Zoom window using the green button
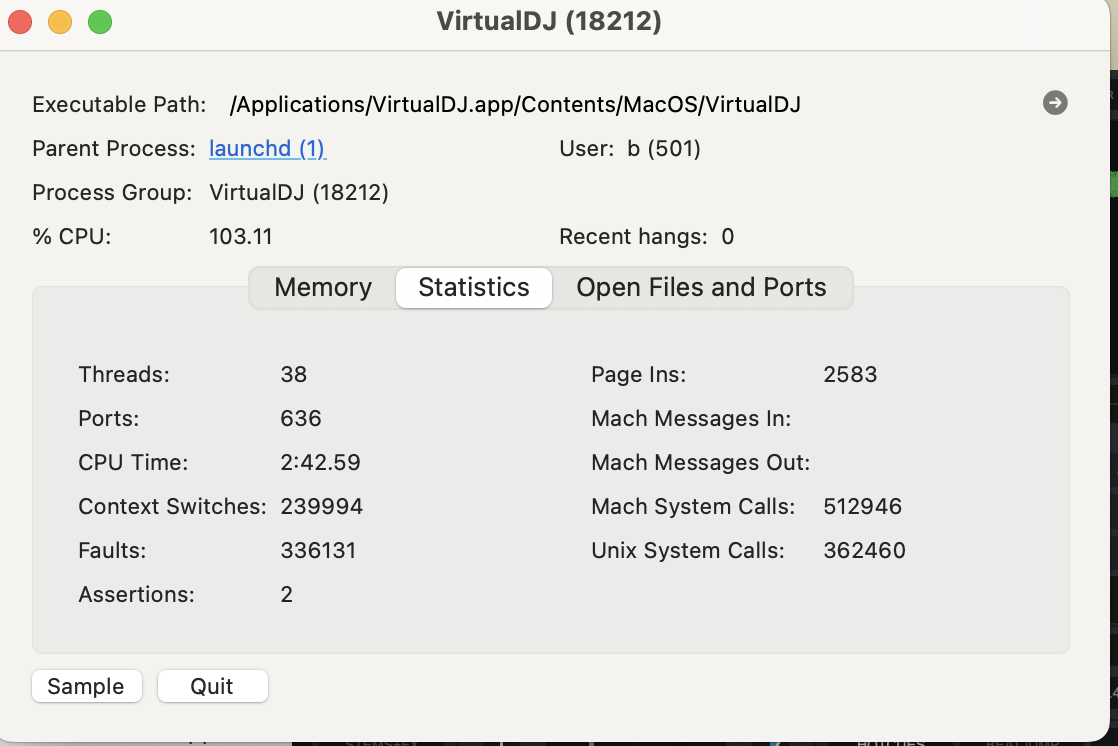1118x746 pixels. coord(100,22)
